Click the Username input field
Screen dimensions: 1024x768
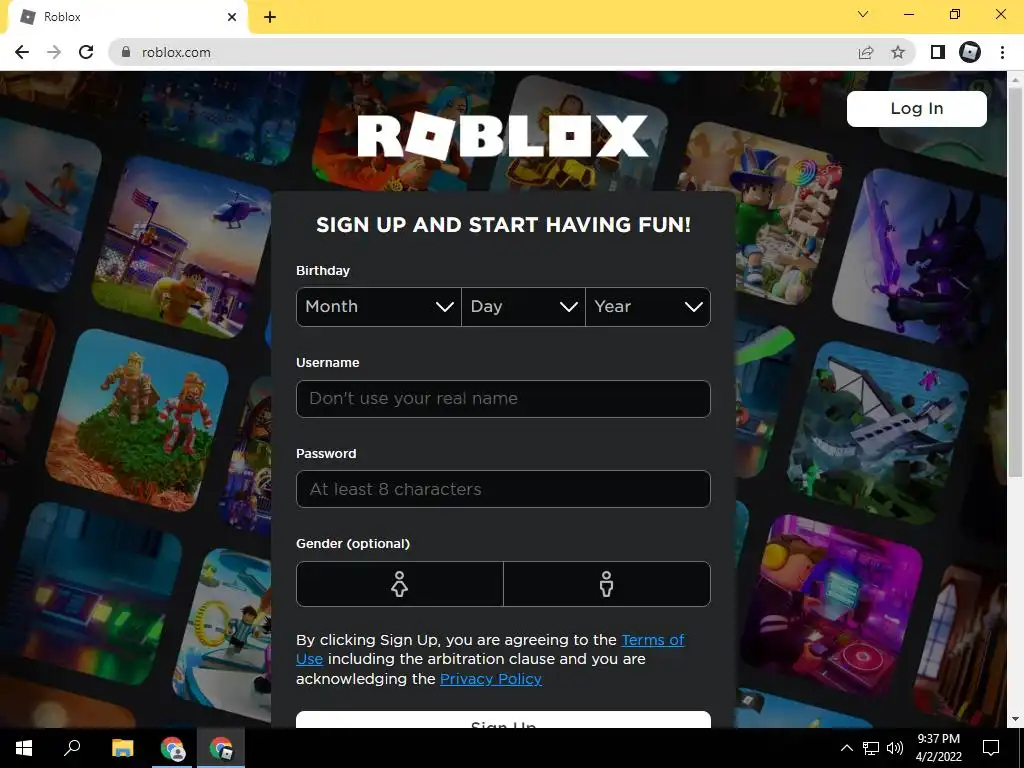tap(503, 398)
